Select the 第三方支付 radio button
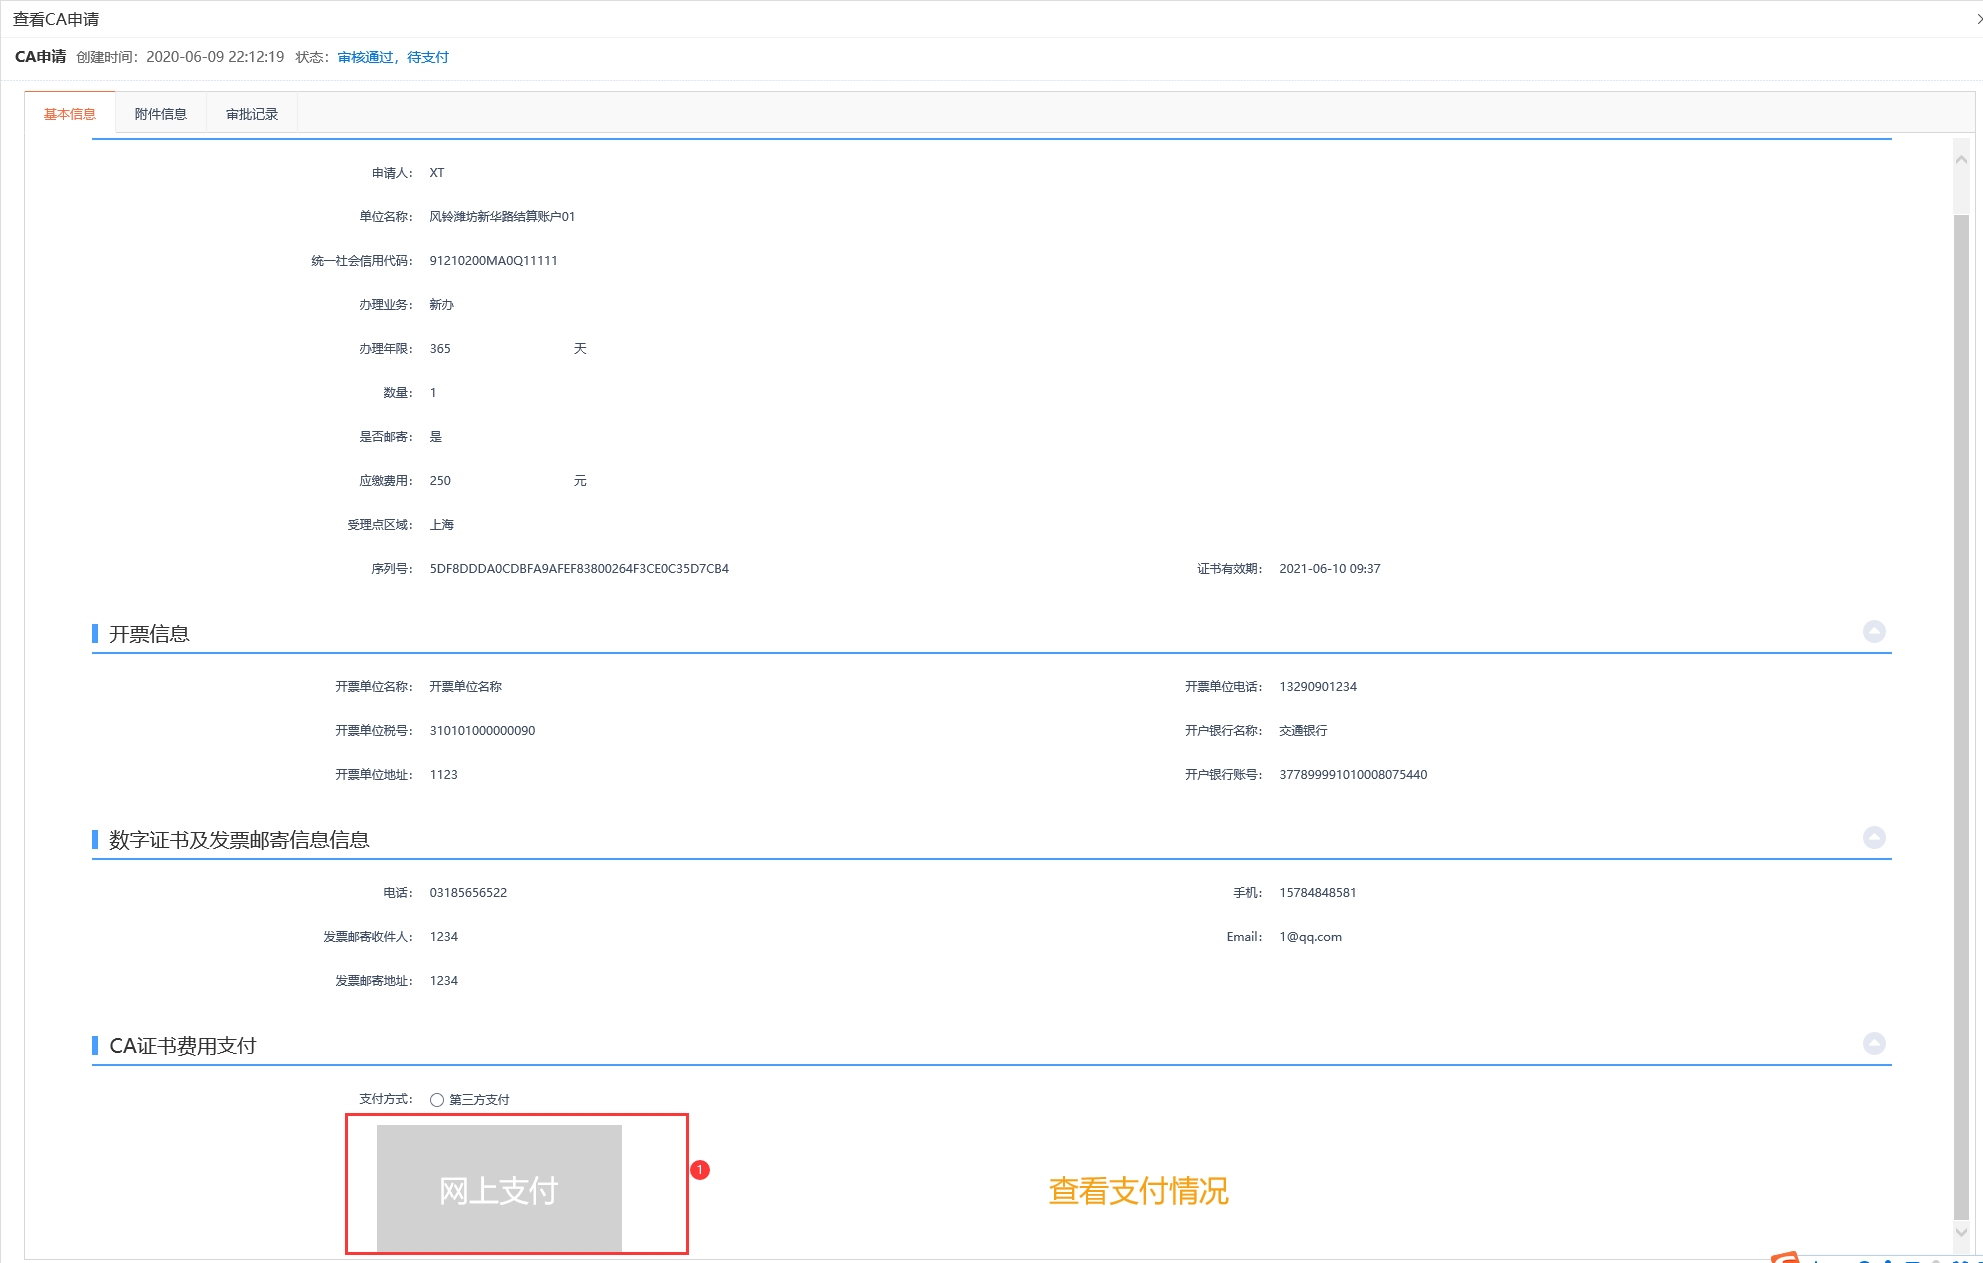 pyautogui.click(x=437, y=1100)
